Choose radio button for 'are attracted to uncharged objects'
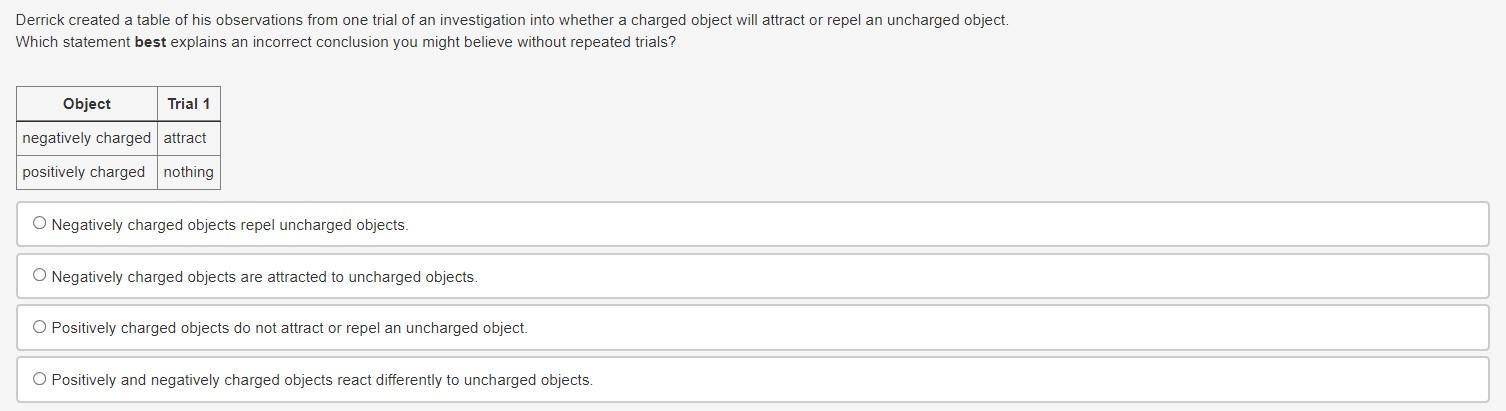Viewport: 1506px width, 411px height. [39, 275]
